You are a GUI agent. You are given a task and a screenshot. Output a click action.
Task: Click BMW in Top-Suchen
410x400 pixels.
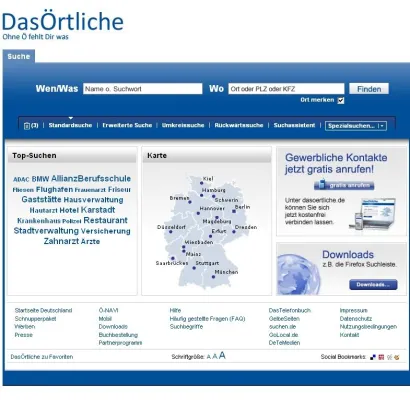tap(40, 179)
